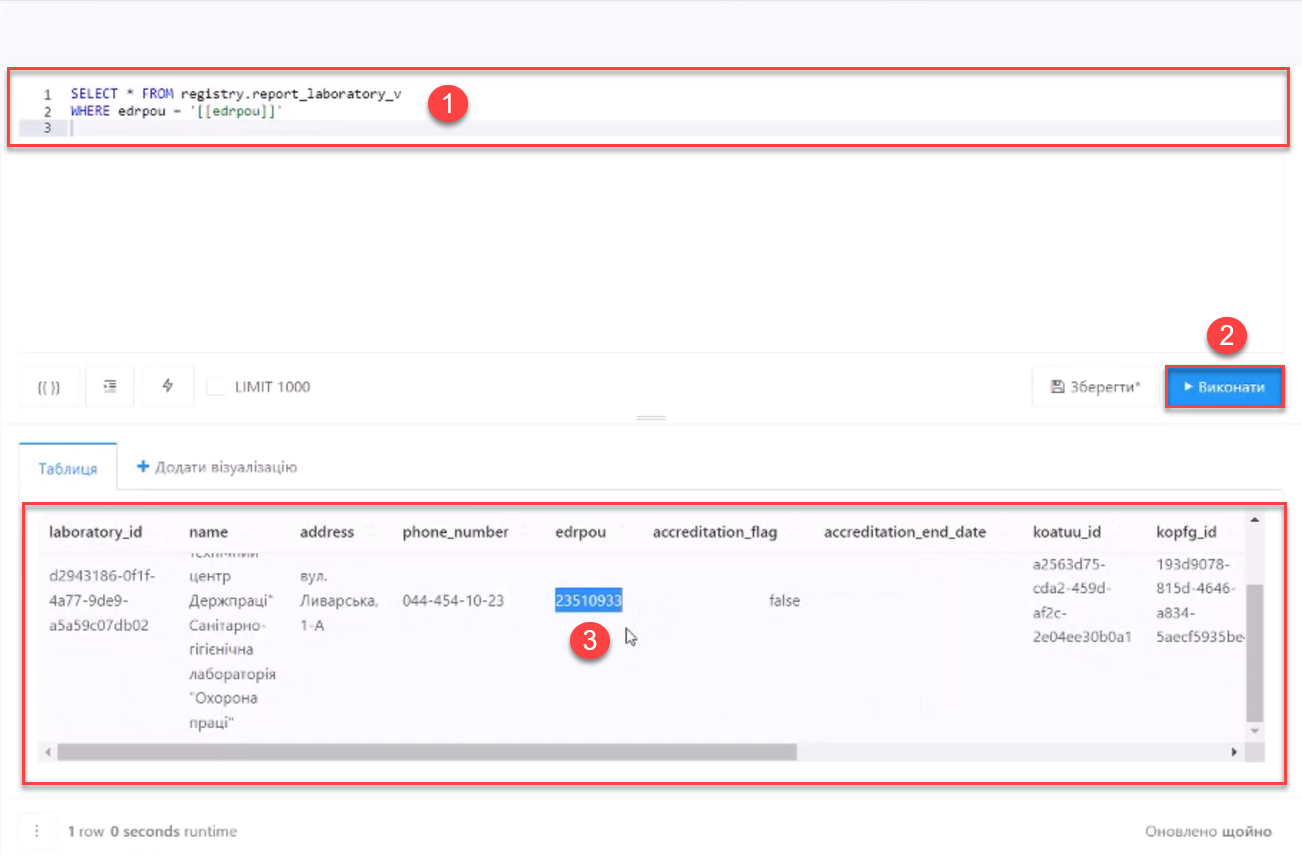Switch to the Таблиця tab
This screenshot has width=1302, height=858.
[68, 468]
